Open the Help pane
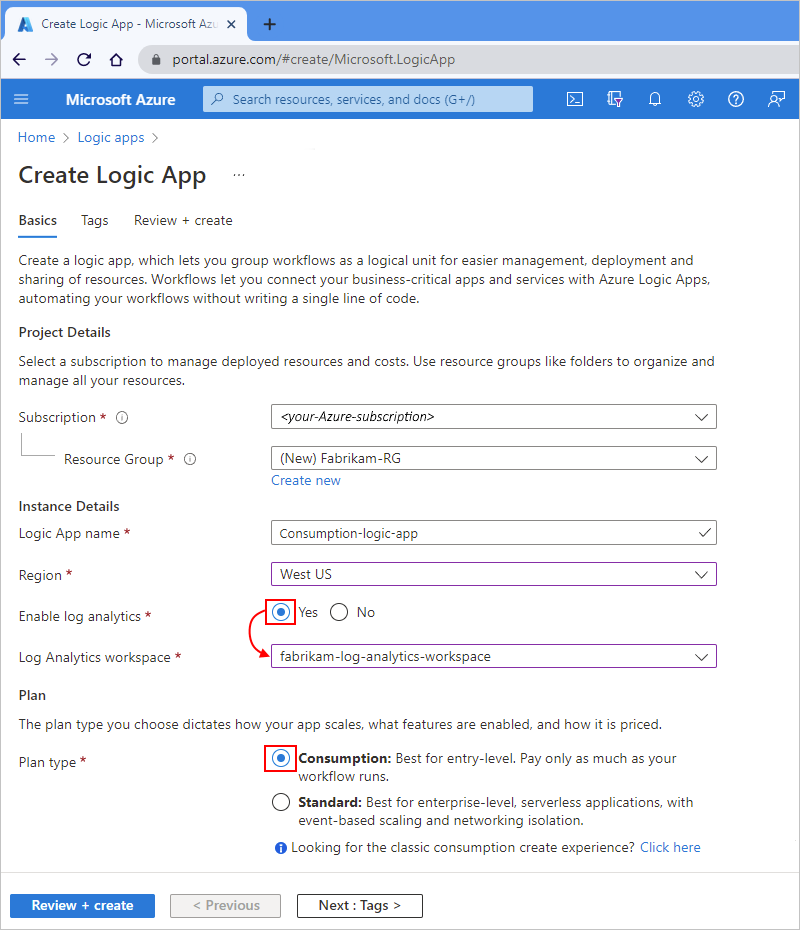This screenshot has width=800, height=930. (736, 99)
